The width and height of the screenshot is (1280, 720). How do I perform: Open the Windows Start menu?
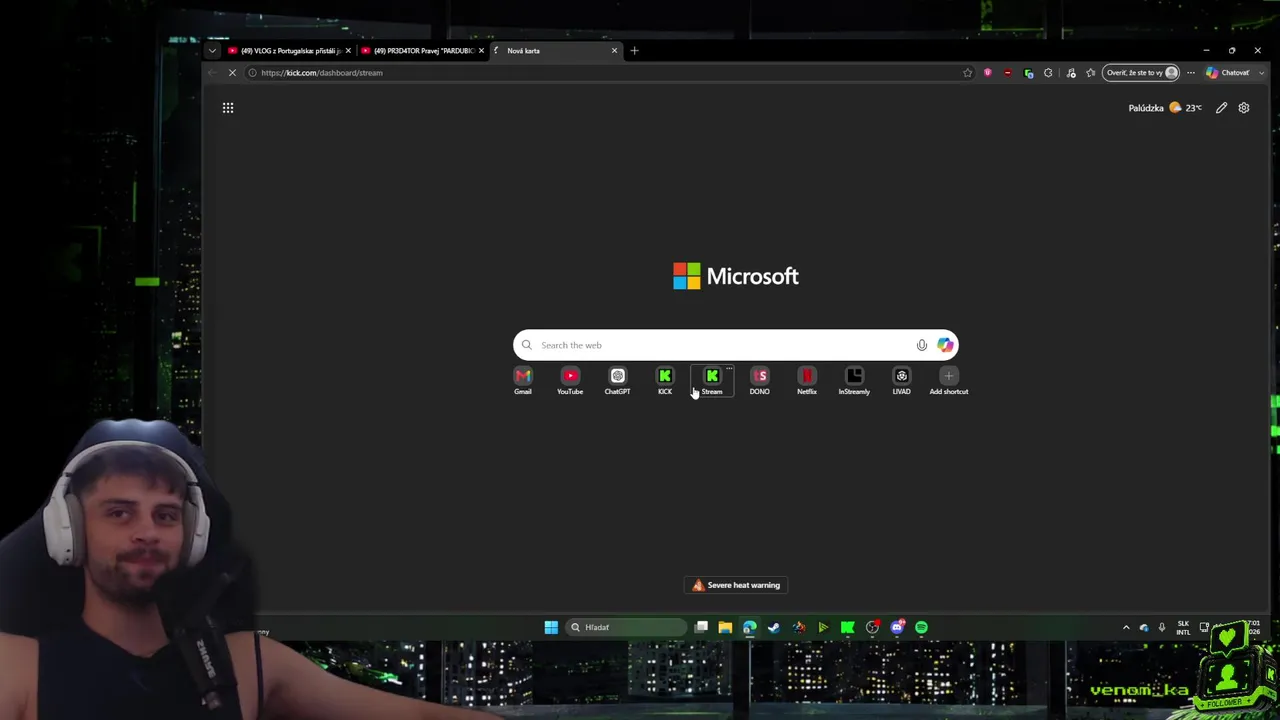click(x=551, y=627)
